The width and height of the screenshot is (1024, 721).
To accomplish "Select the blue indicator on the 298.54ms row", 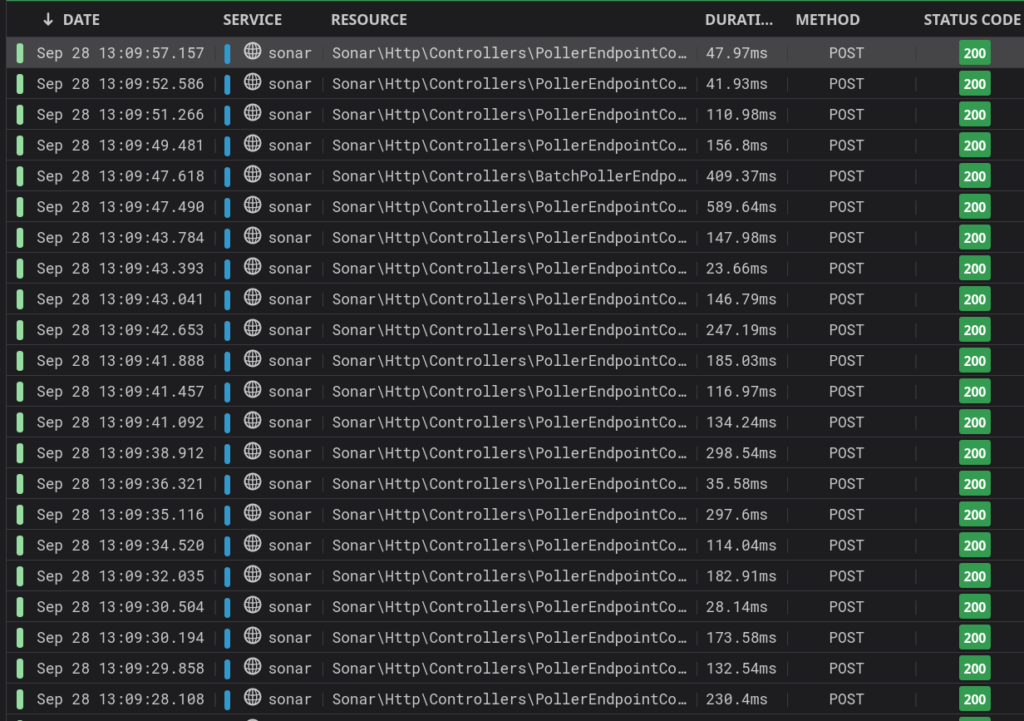I will point(229,453).
